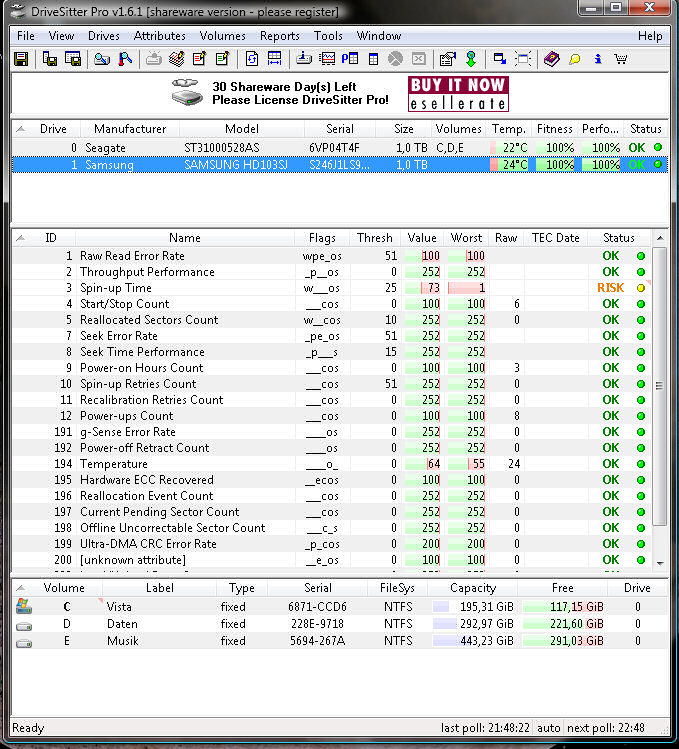The image size is (679, 749).
Task: Click the full-screen expand window icon
Action: click(523, 59)
